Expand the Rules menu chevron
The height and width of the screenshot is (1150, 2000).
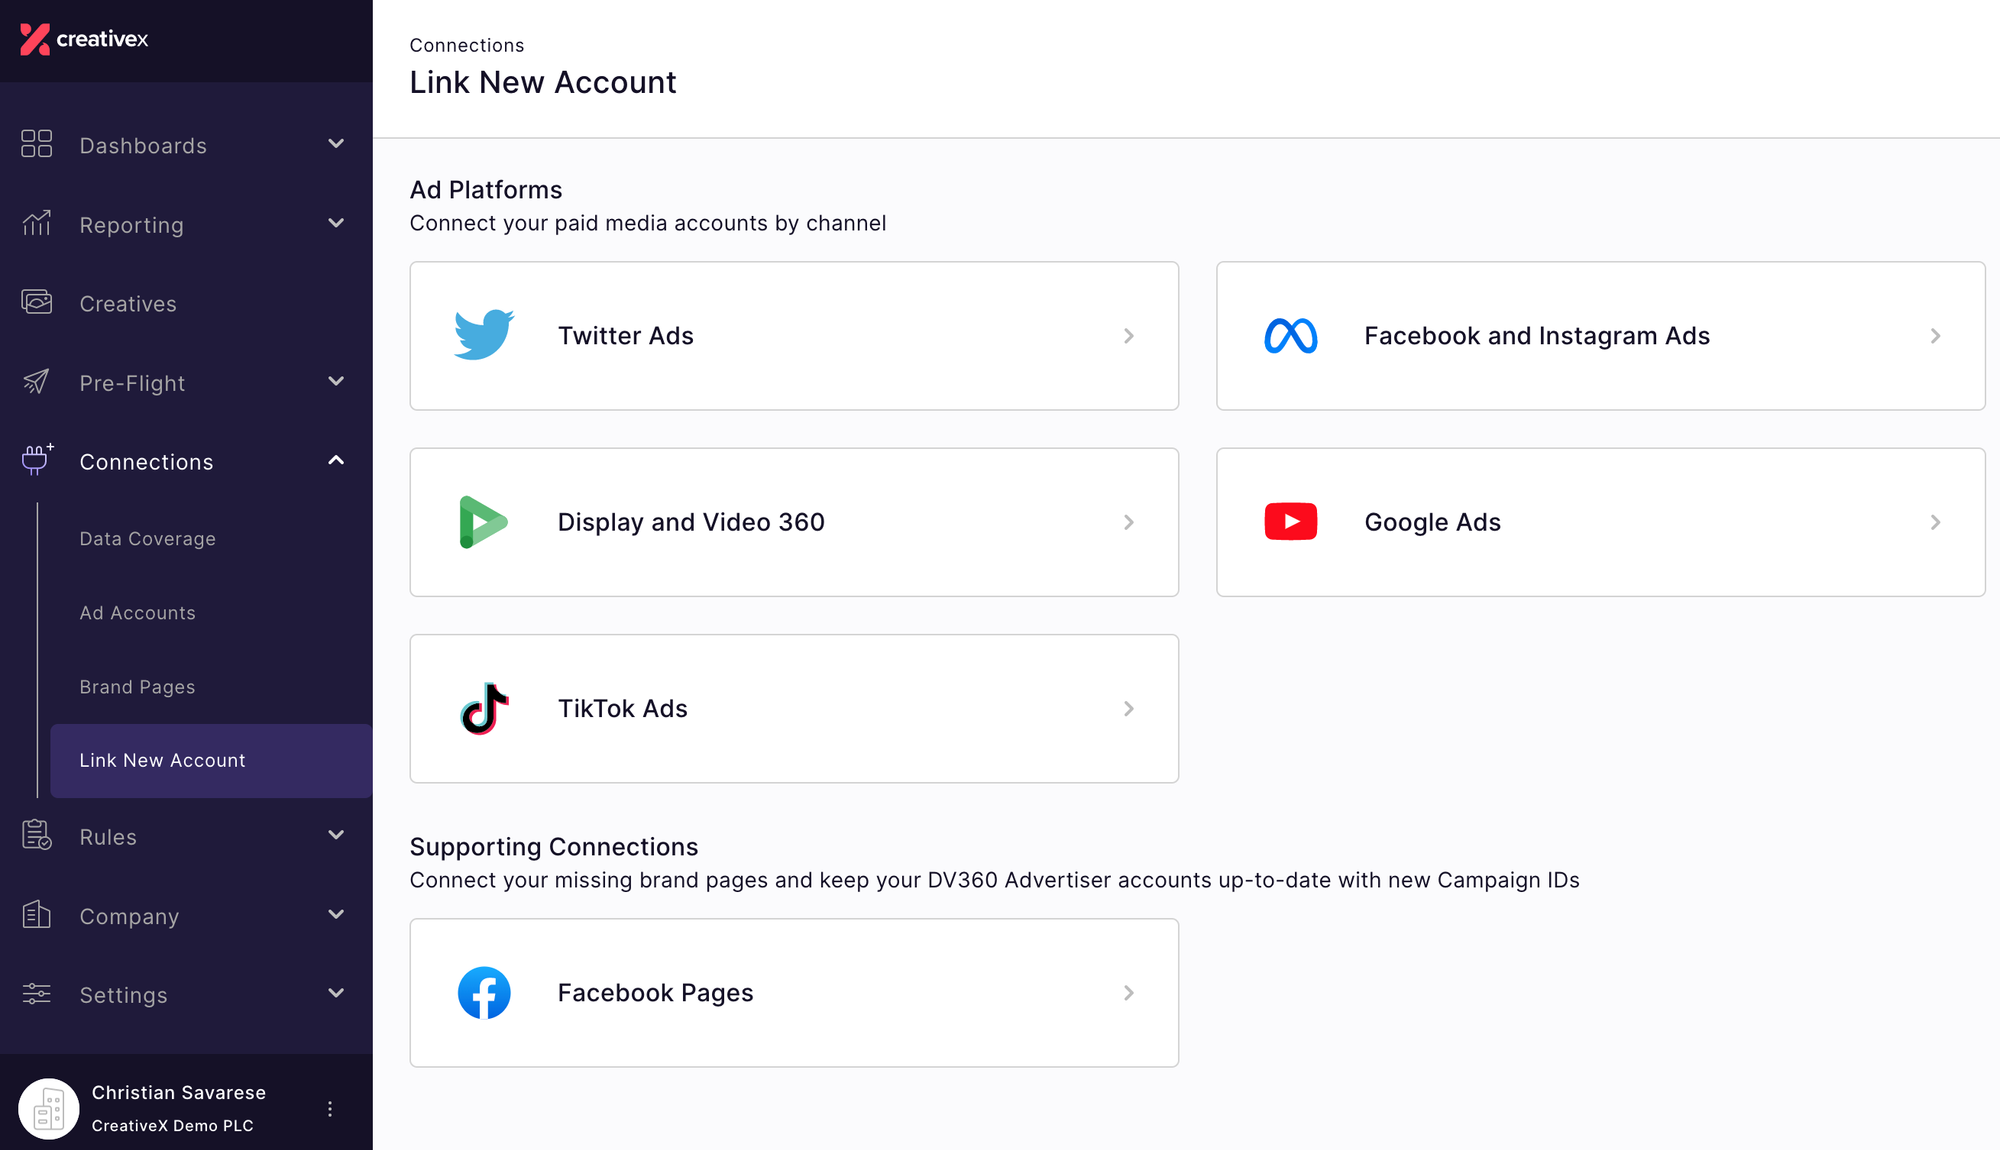point(336,835)
